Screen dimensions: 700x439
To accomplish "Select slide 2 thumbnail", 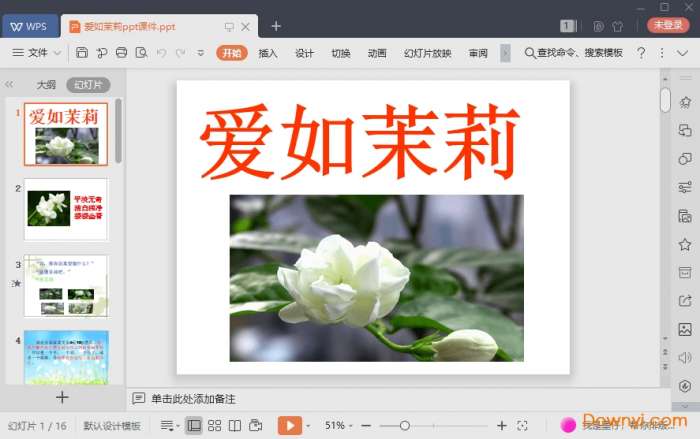I will click(x=66, y=209).
